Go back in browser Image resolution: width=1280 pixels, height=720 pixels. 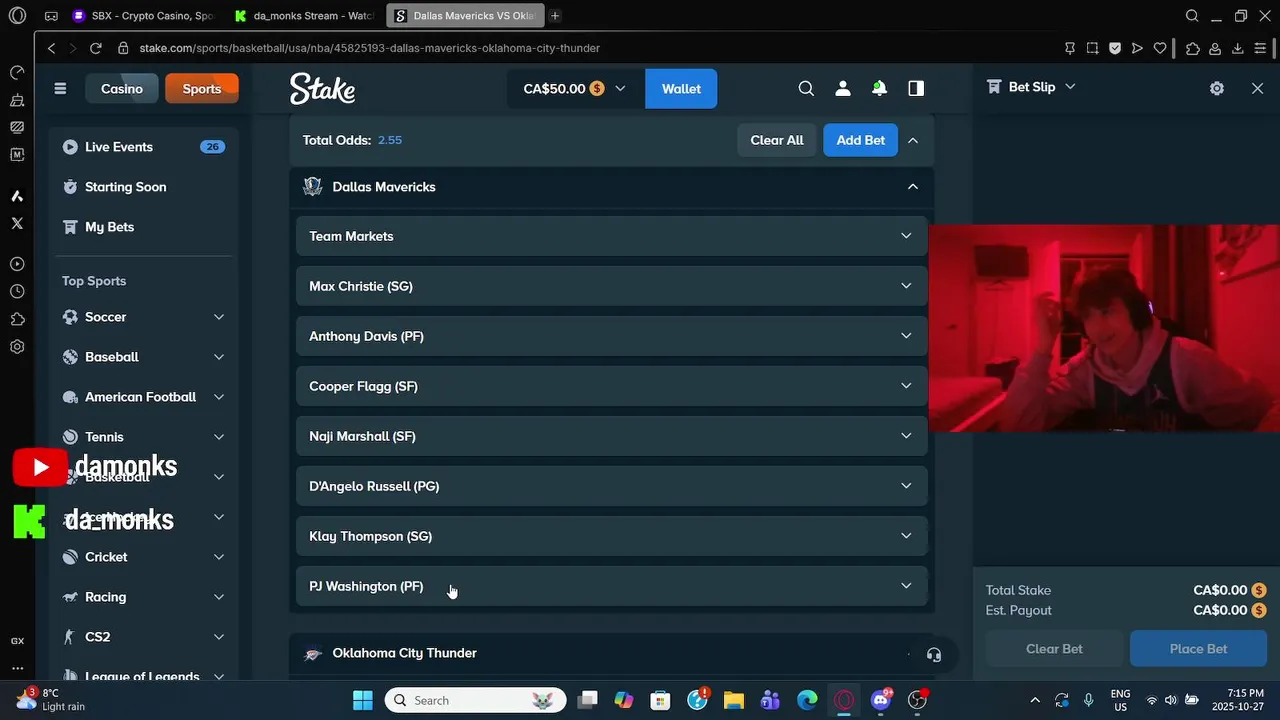pyautogui.click(x=52, y=48)
